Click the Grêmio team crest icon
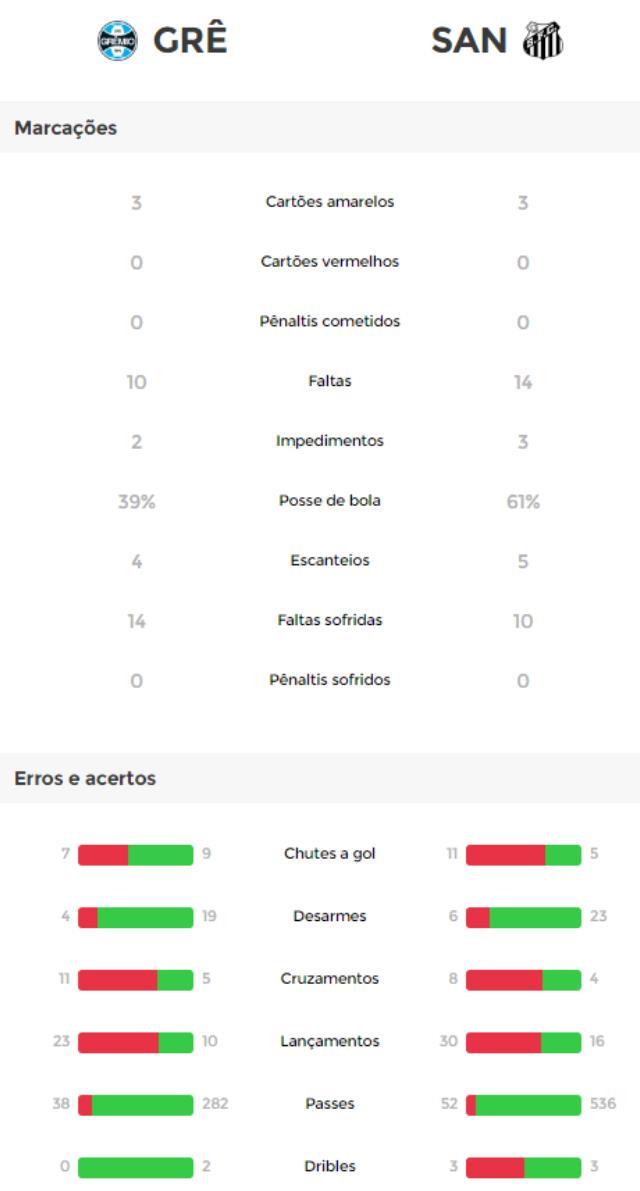 118,40
